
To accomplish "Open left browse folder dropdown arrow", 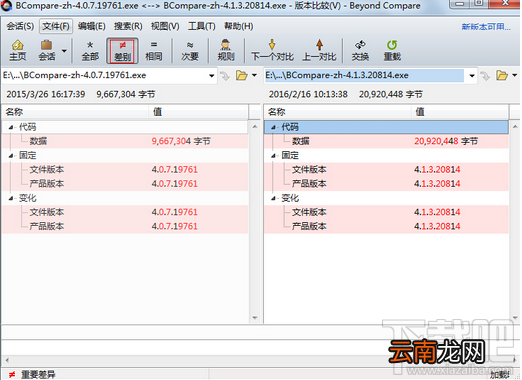I will click(x=254, y=75).
